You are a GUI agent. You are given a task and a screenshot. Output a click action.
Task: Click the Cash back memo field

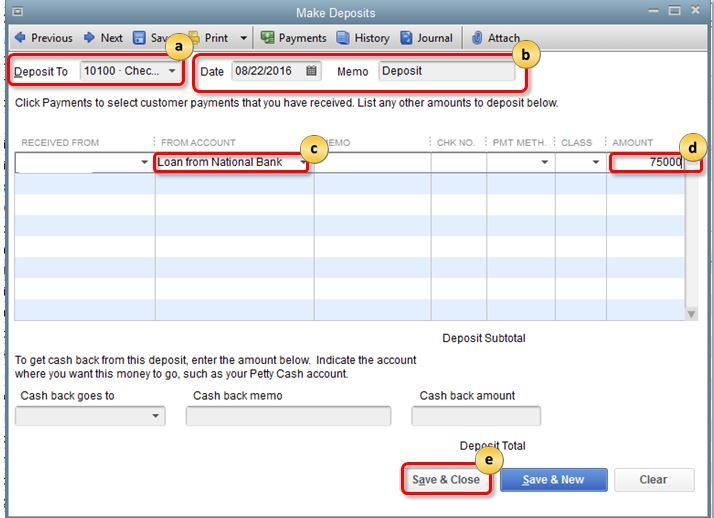pyautogui.click(x=288, y=416)
